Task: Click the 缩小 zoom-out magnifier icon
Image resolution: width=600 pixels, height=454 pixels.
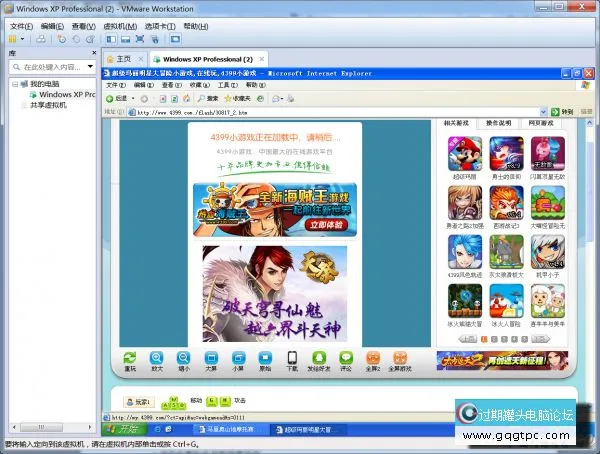Action: (183, 358)
